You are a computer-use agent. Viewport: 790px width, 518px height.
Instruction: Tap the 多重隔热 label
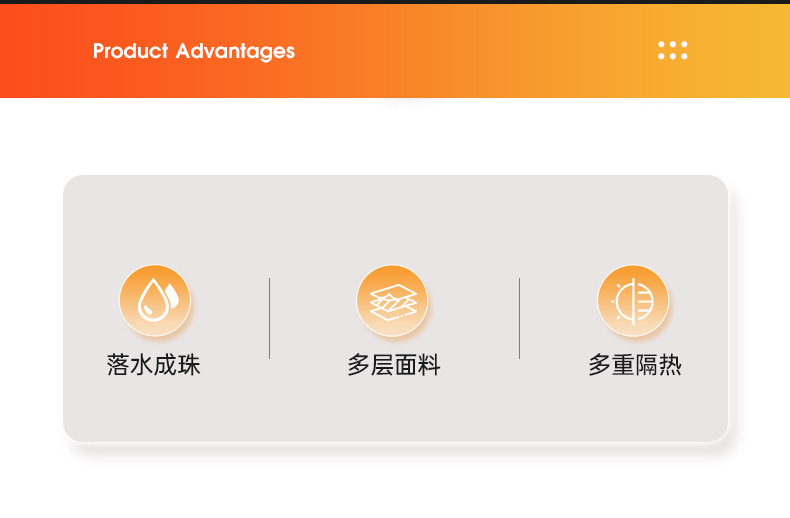click(635, 364)
